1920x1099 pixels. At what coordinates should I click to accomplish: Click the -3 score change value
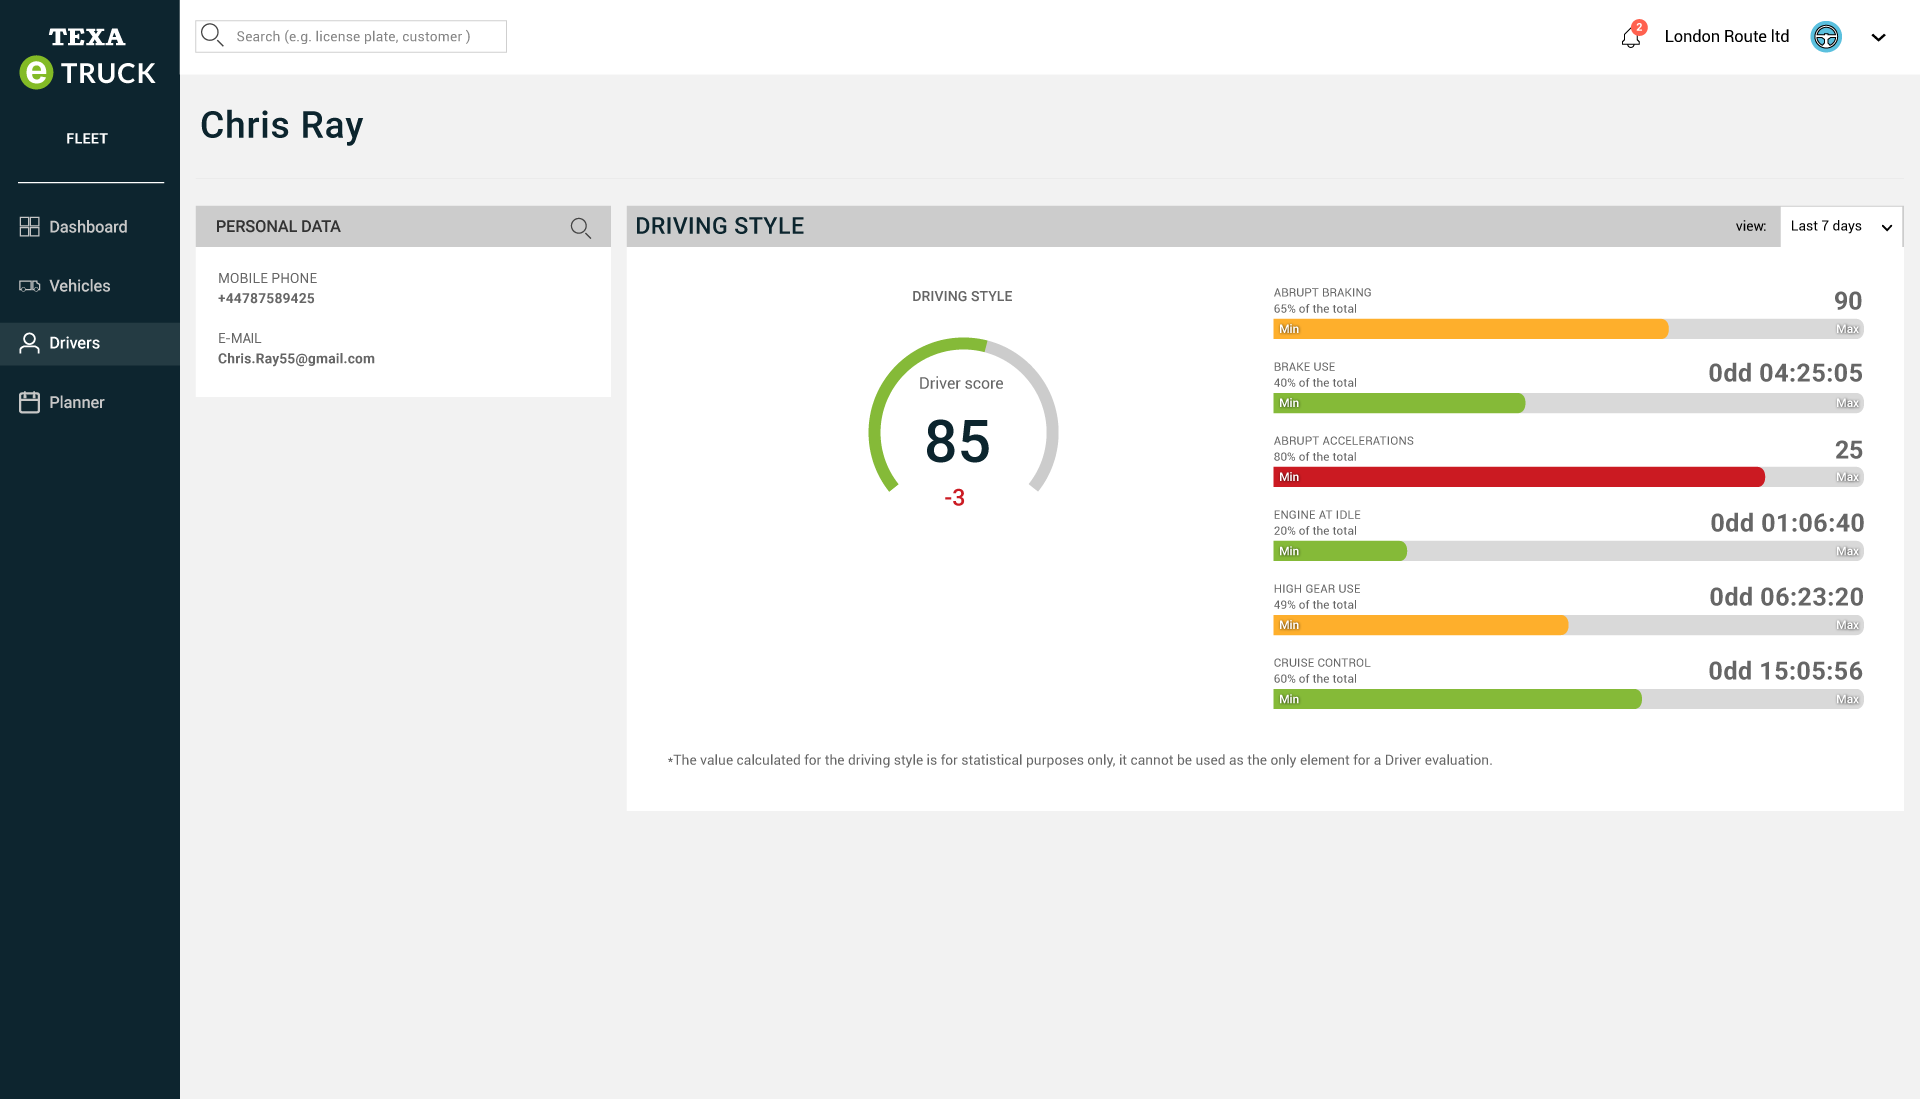pos(955,498)
